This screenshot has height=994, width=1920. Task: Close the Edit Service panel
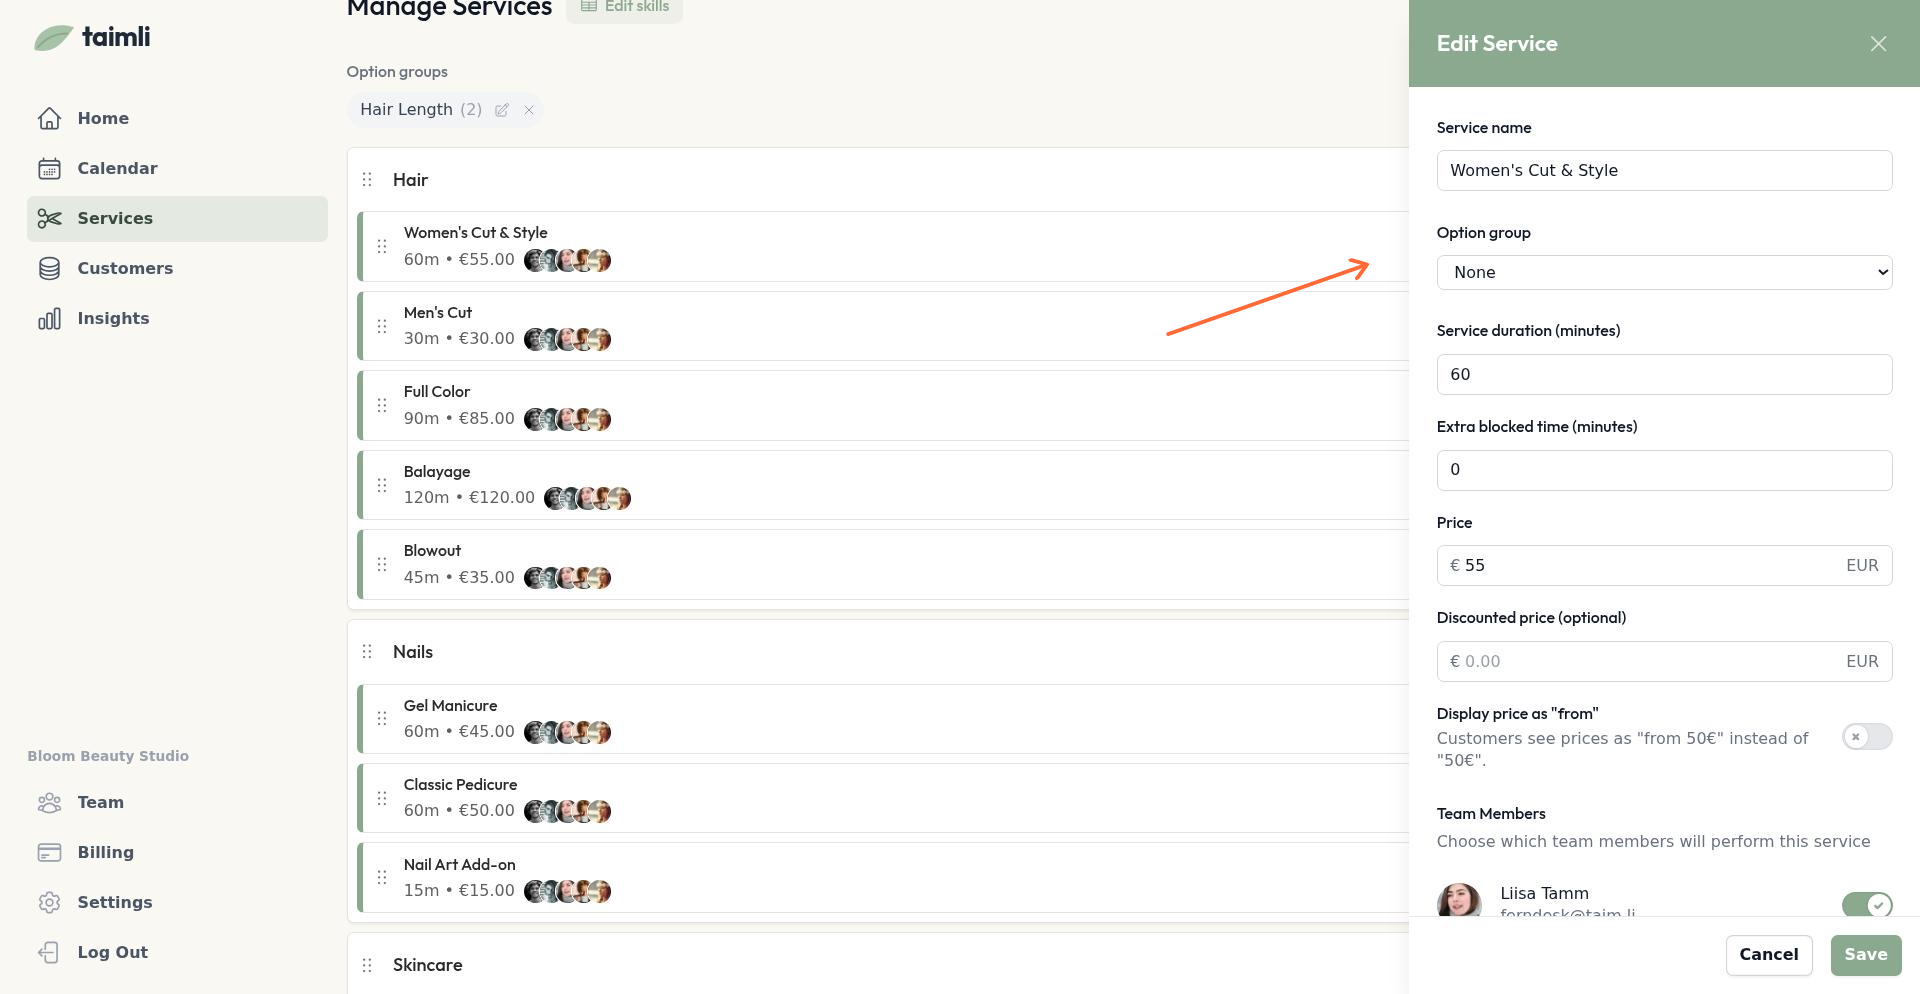[x=1878, y=44]
